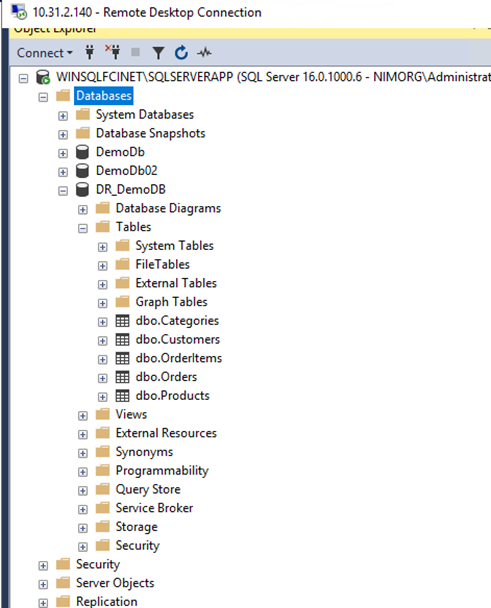Select the DemoDb database label
491x608 pixels.
[x=120, y=152]
